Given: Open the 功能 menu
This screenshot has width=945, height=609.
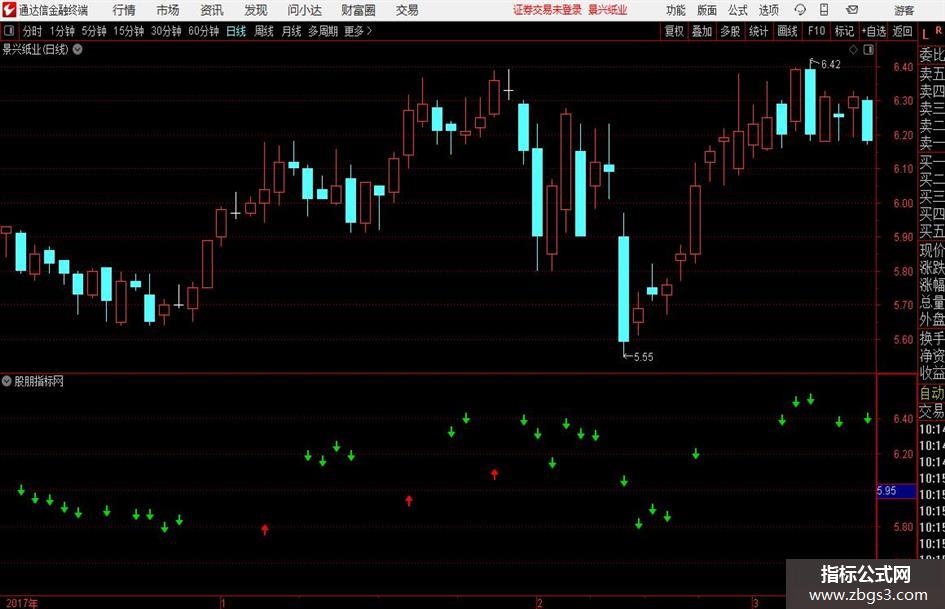Looking at the screenshot, I should pos(676,10).
